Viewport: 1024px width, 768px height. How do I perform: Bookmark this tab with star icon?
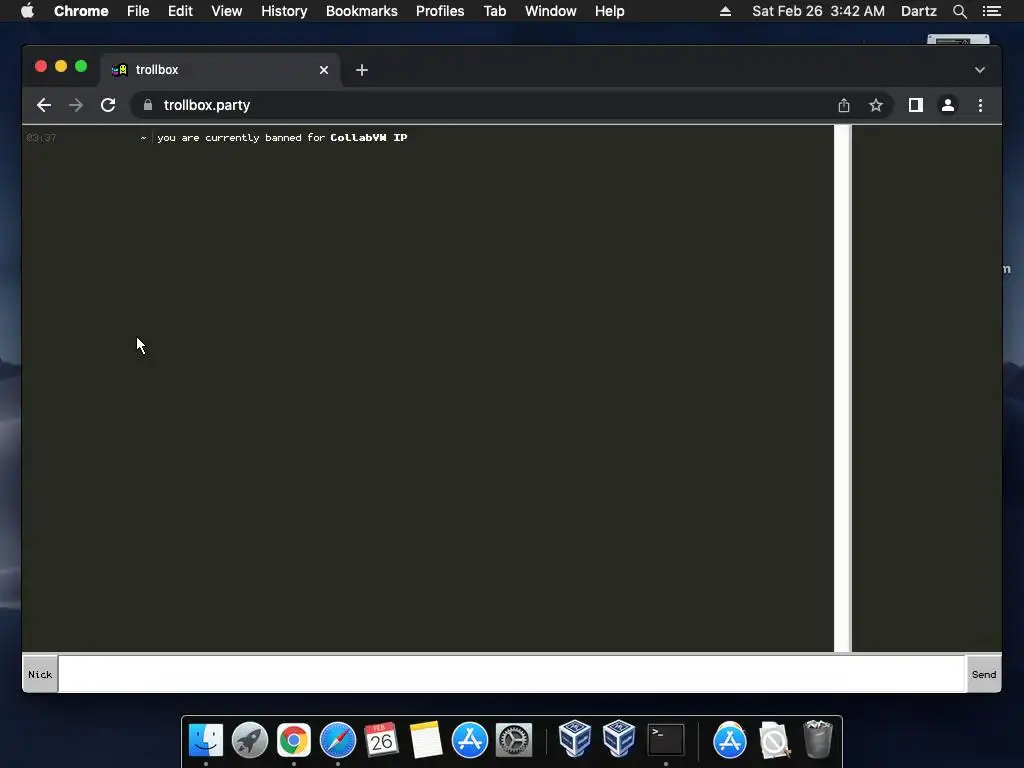(876, 105)
